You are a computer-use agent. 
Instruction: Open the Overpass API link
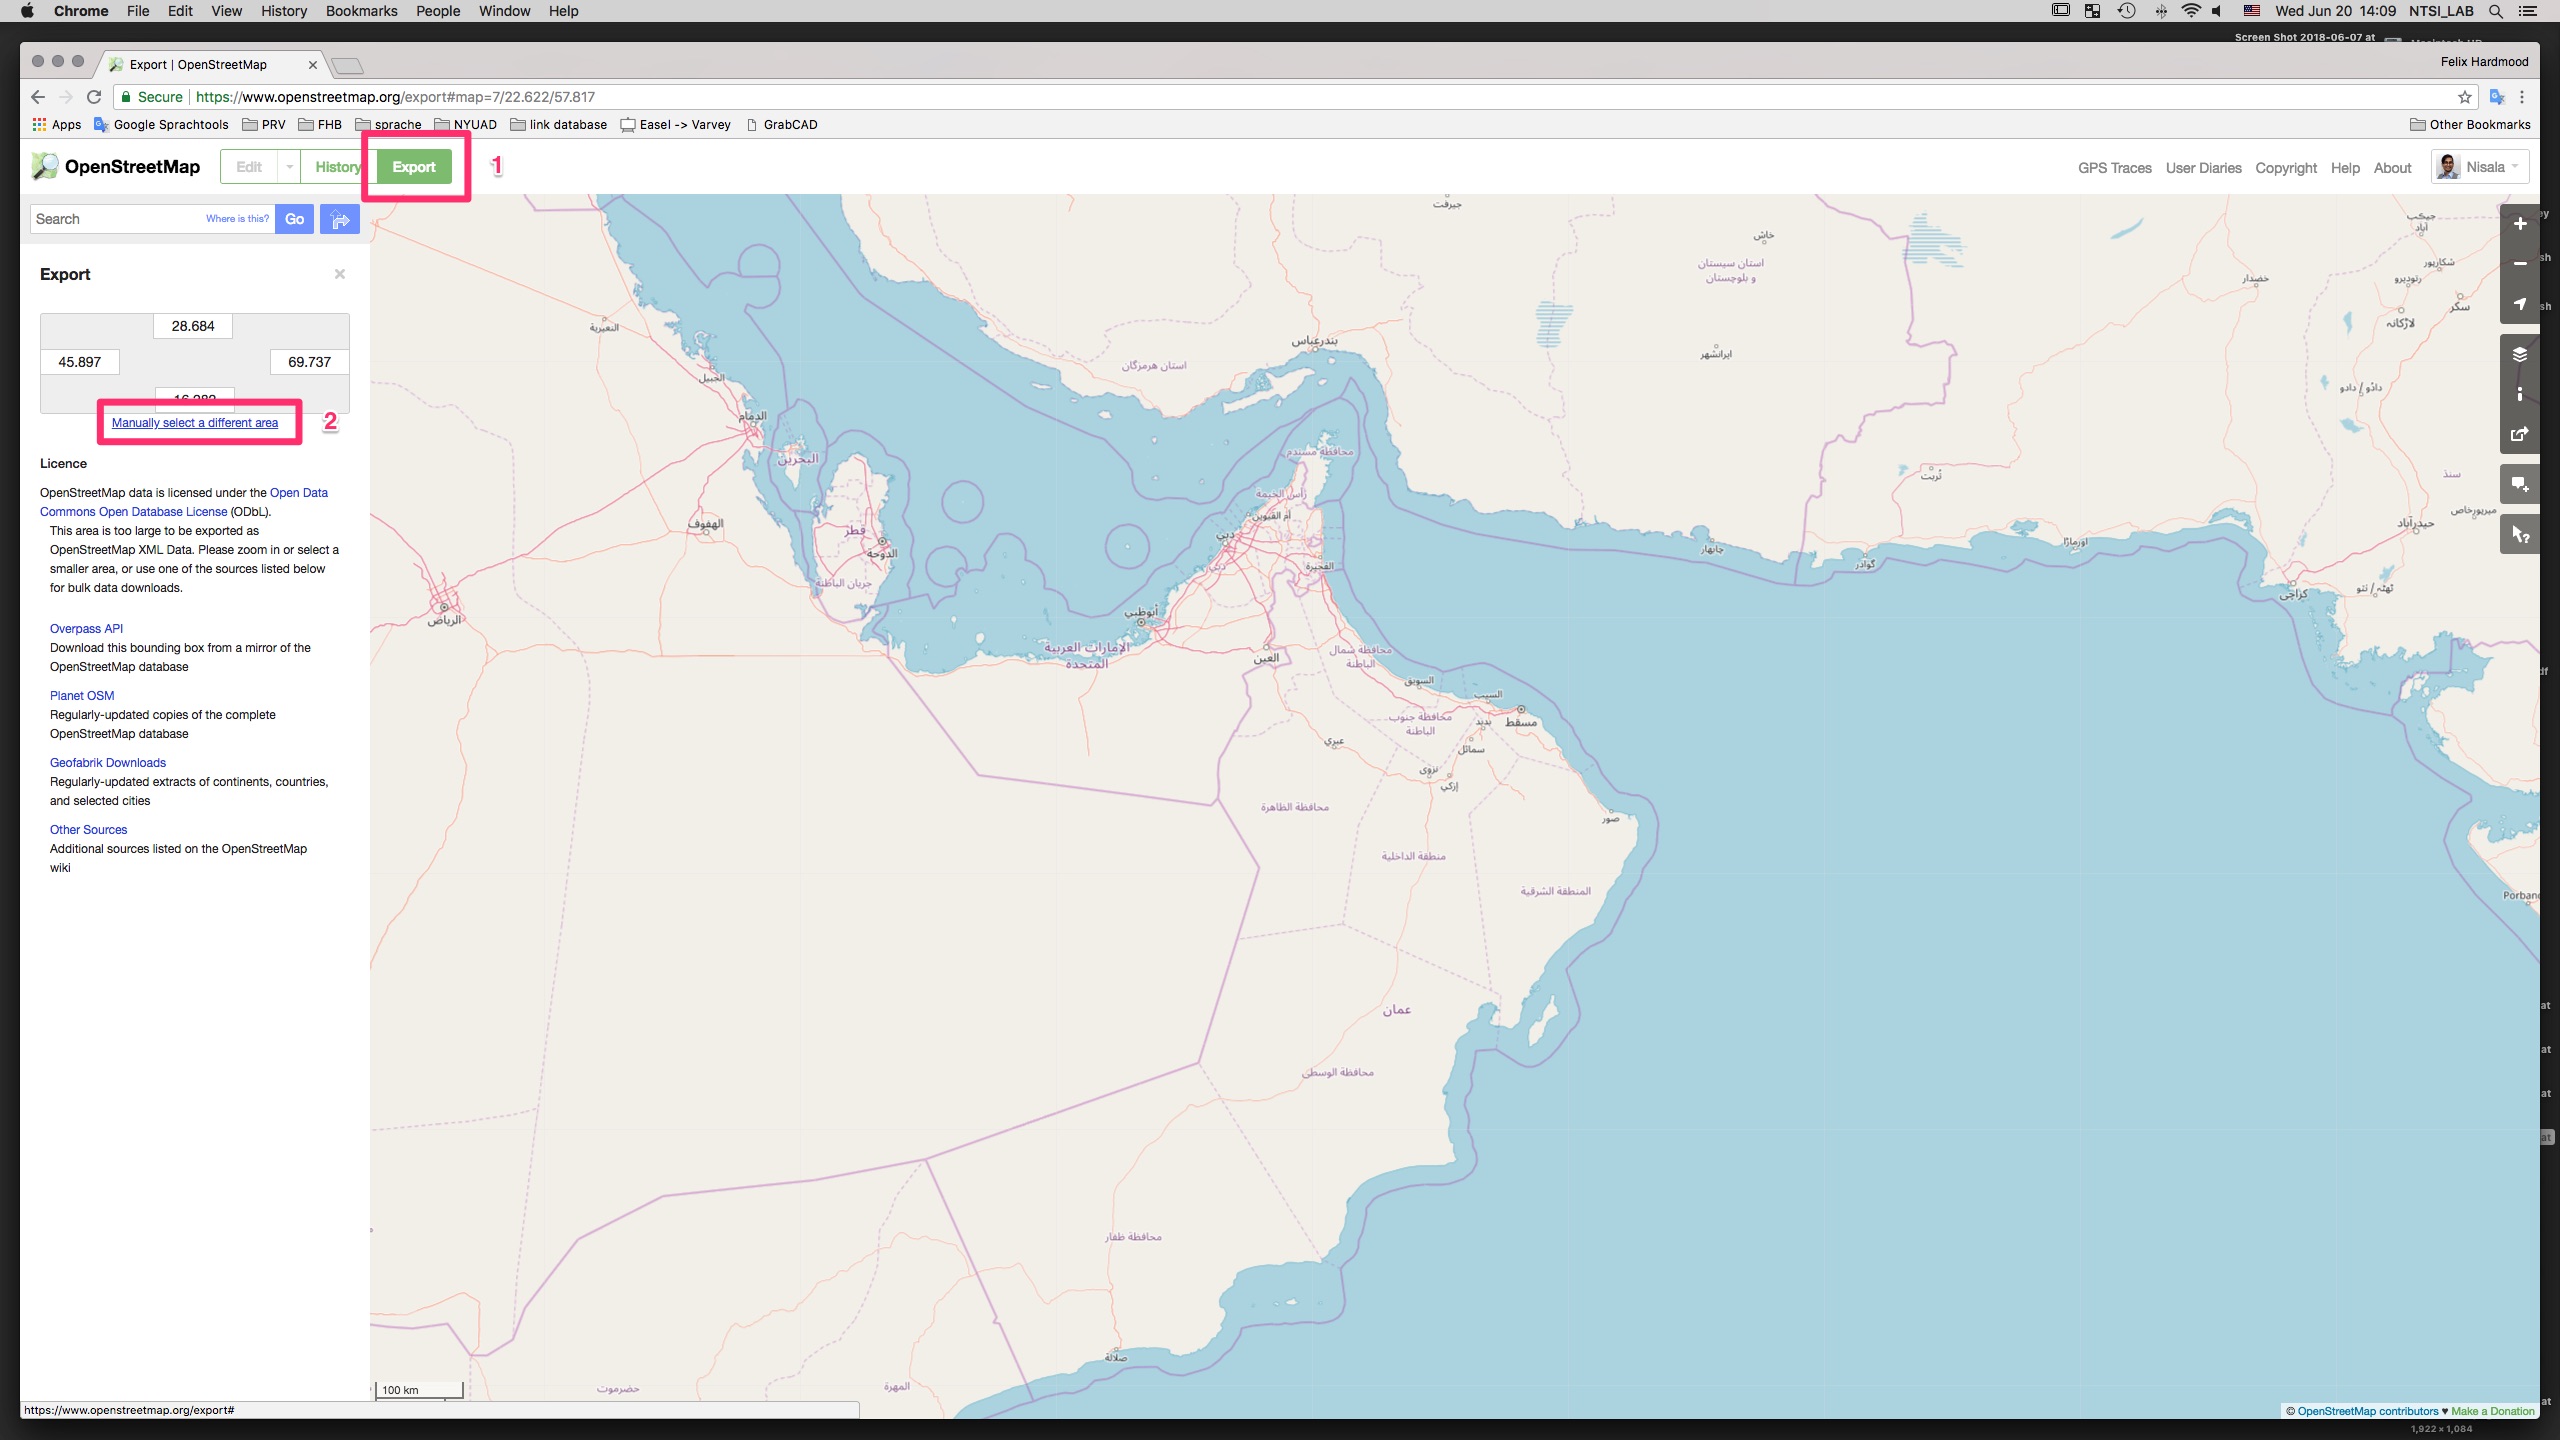(86, 629)
